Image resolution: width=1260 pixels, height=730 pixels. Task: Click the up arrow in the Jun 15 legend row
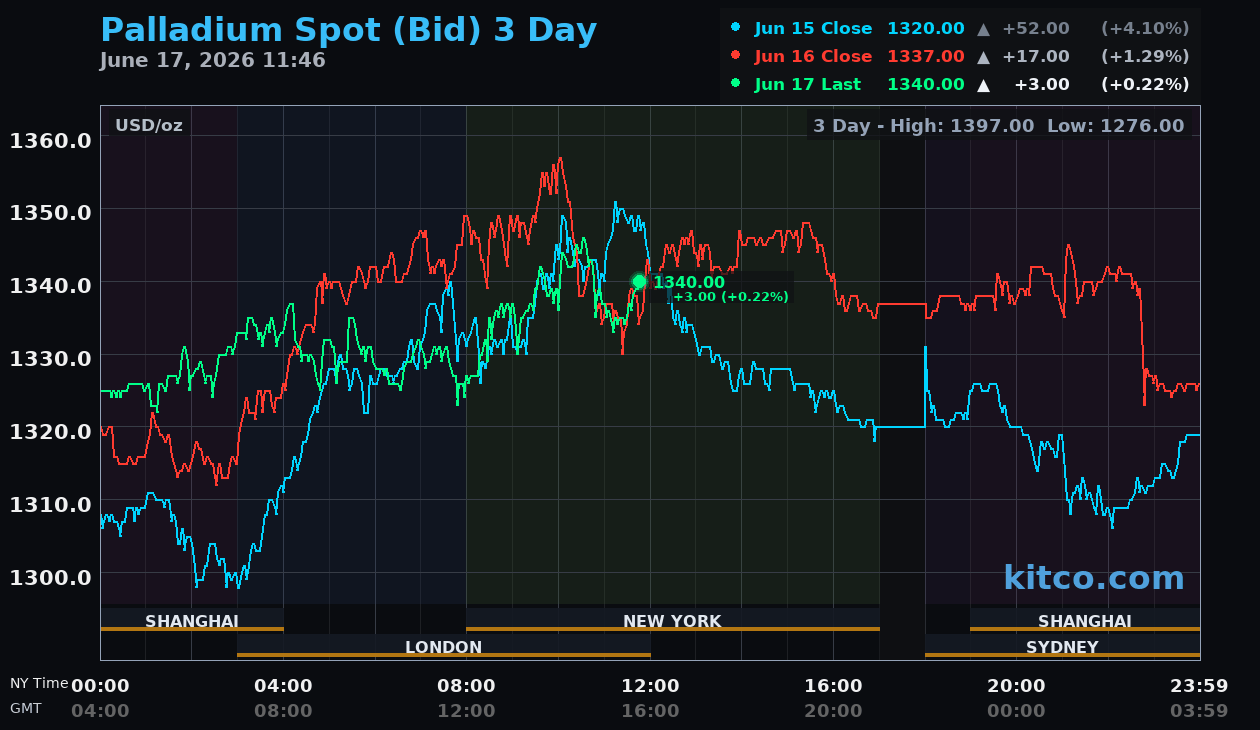[984, 29]
